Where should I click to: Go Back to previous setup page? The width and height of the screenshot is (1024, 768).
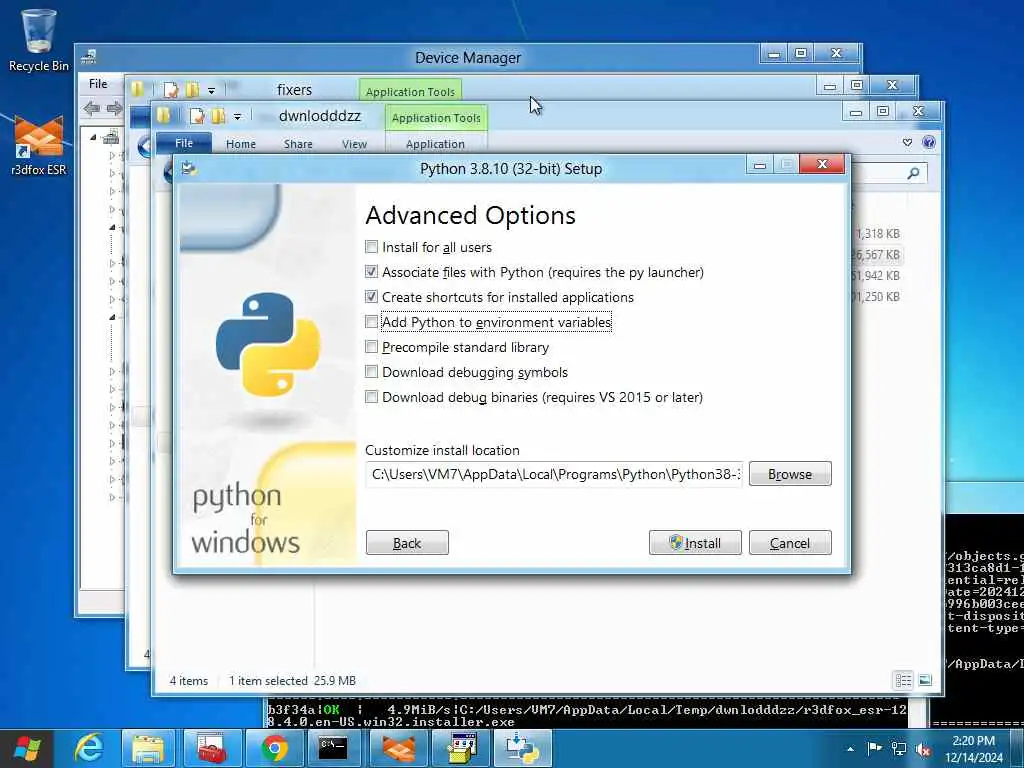(x=407, y=543)
